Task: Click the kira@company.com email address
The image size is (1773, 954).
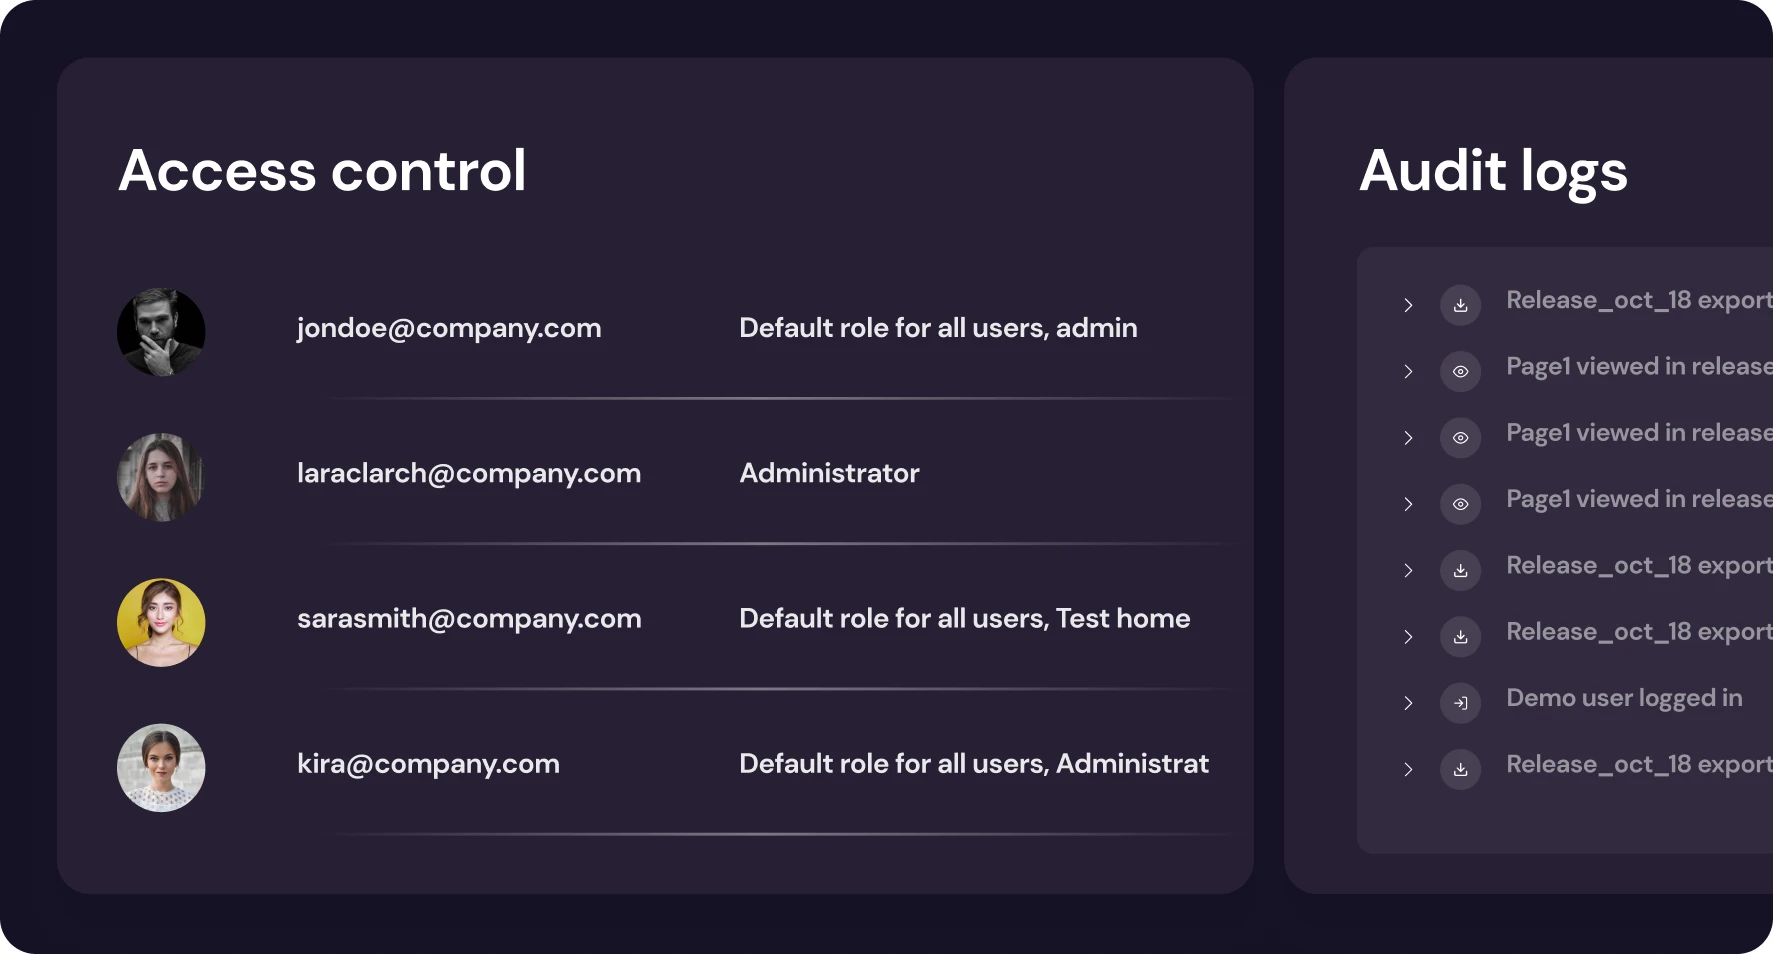Action: (x=428, y=764)
